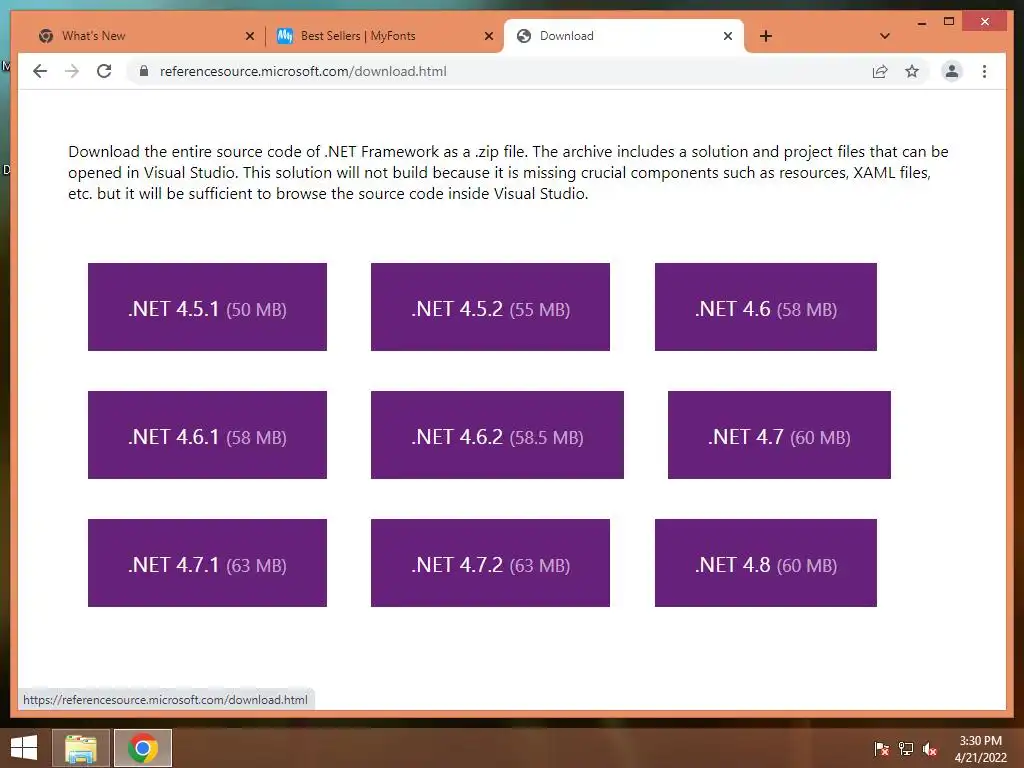Go back to the previous page
Screen dimensions: 1024x768
point(40,71)
